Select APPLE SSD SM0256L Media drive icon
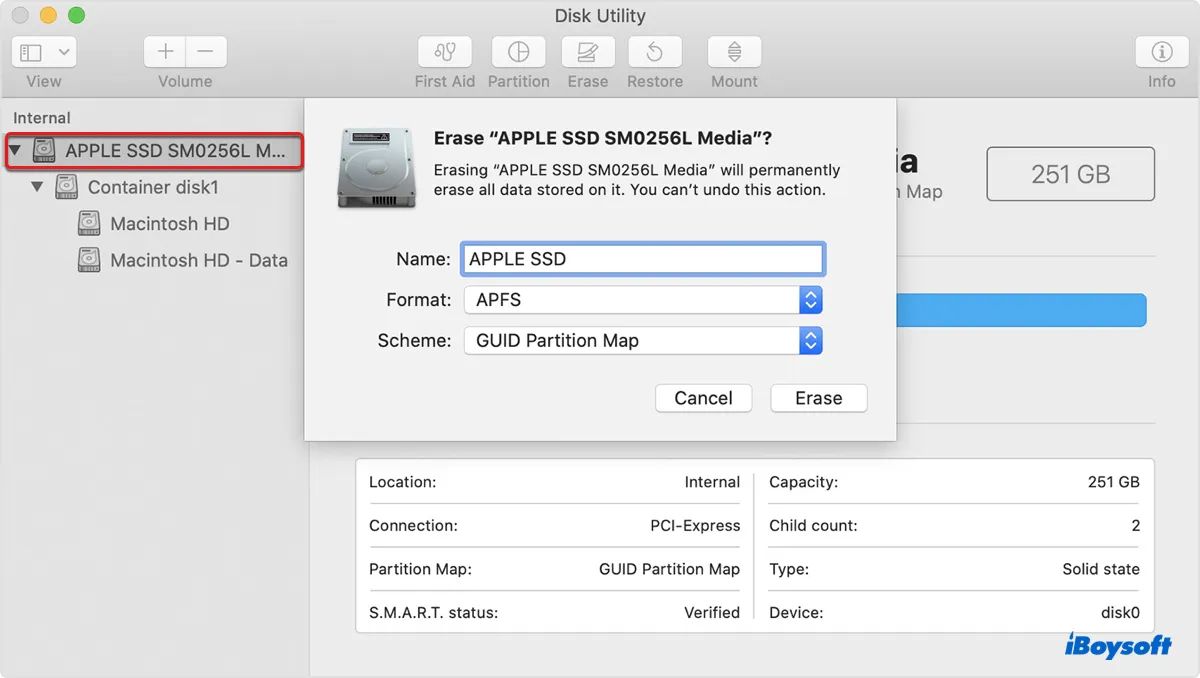The width and height of the screenshot is (1200, 678). 44,151
